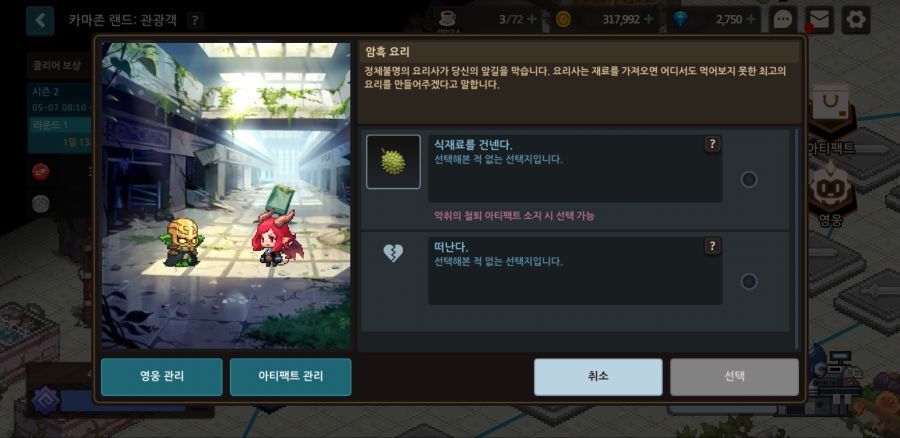Click the 아티팩트 관리 button
Image resolution: width=900 pixels, height=438 pixels.
pyautogui.click(x=290, y=377)
